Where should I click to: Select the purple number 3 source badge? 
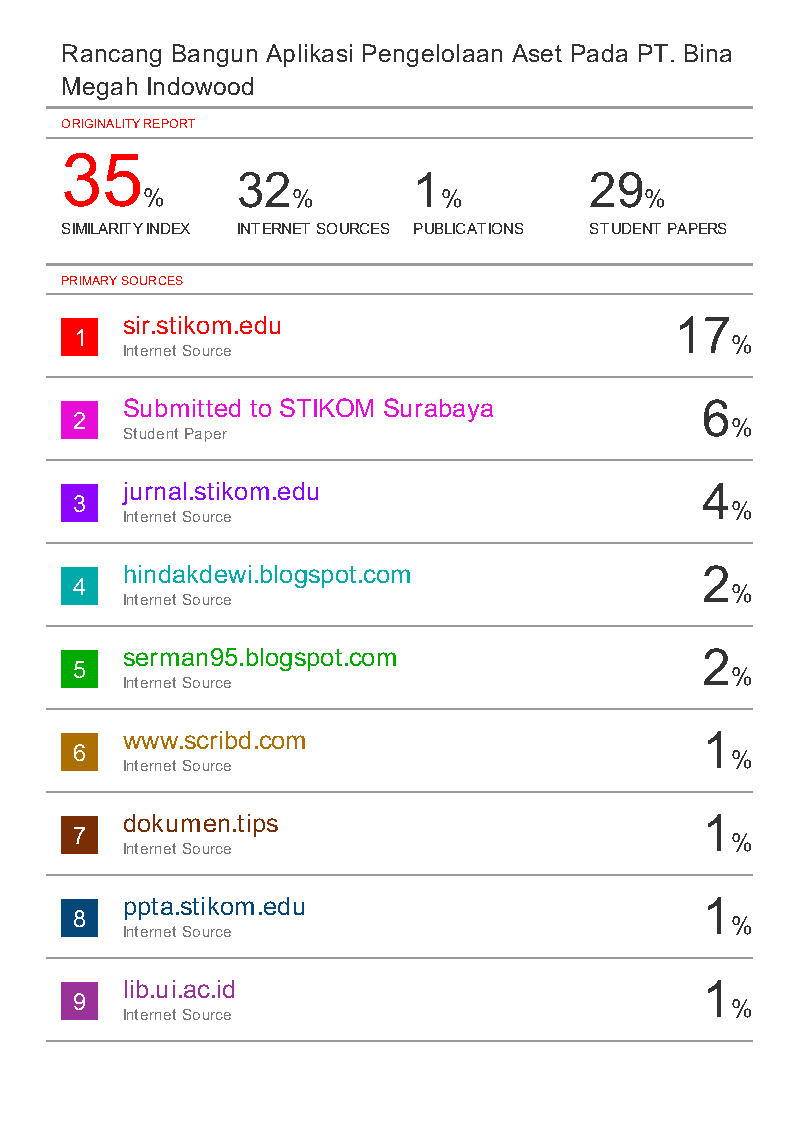79,503
